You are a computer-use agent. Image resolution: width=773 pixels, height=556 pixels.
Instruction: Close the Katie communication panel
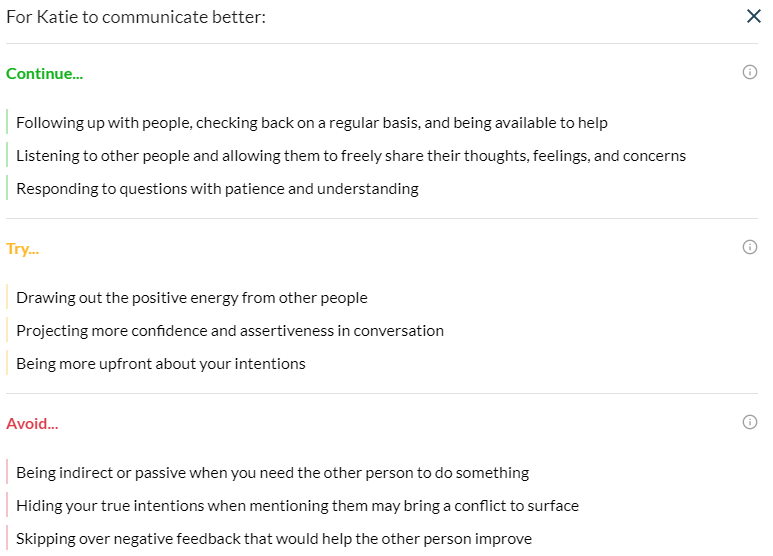point(754,17)
